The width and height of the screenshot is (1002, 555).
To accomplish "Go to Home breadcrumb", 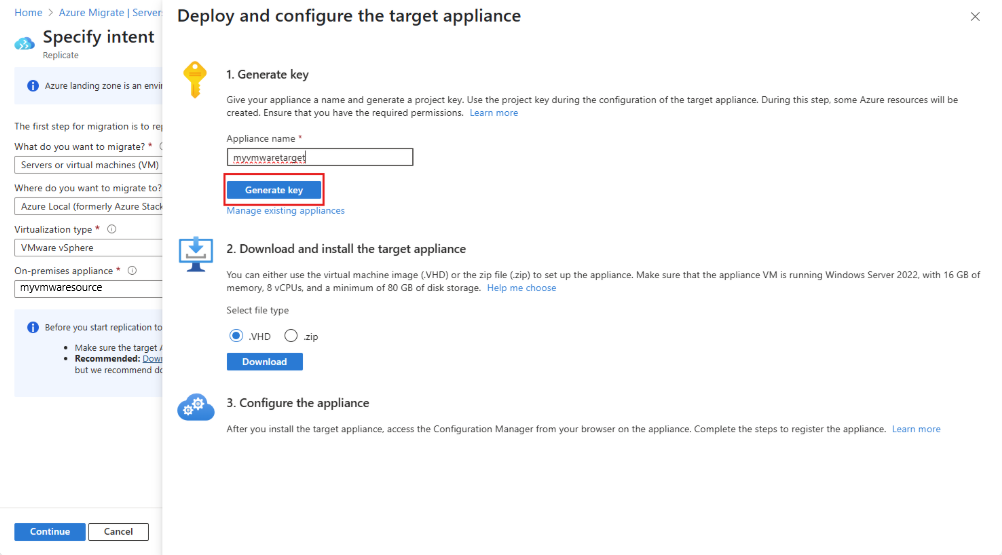I will click(x=28, y=13).
